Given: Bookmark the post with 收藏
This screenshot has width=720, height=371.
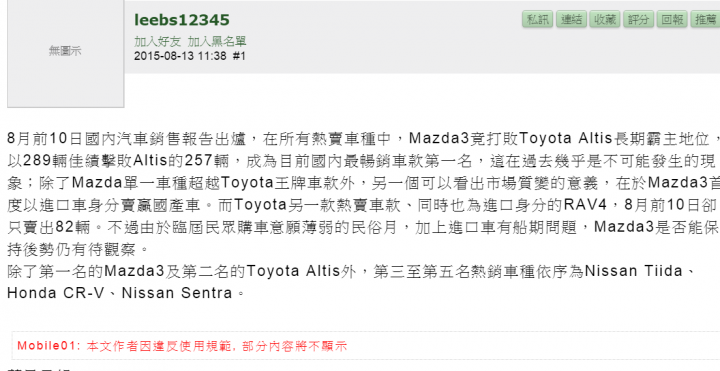Looking at the screenshot, I should (605, 19).
